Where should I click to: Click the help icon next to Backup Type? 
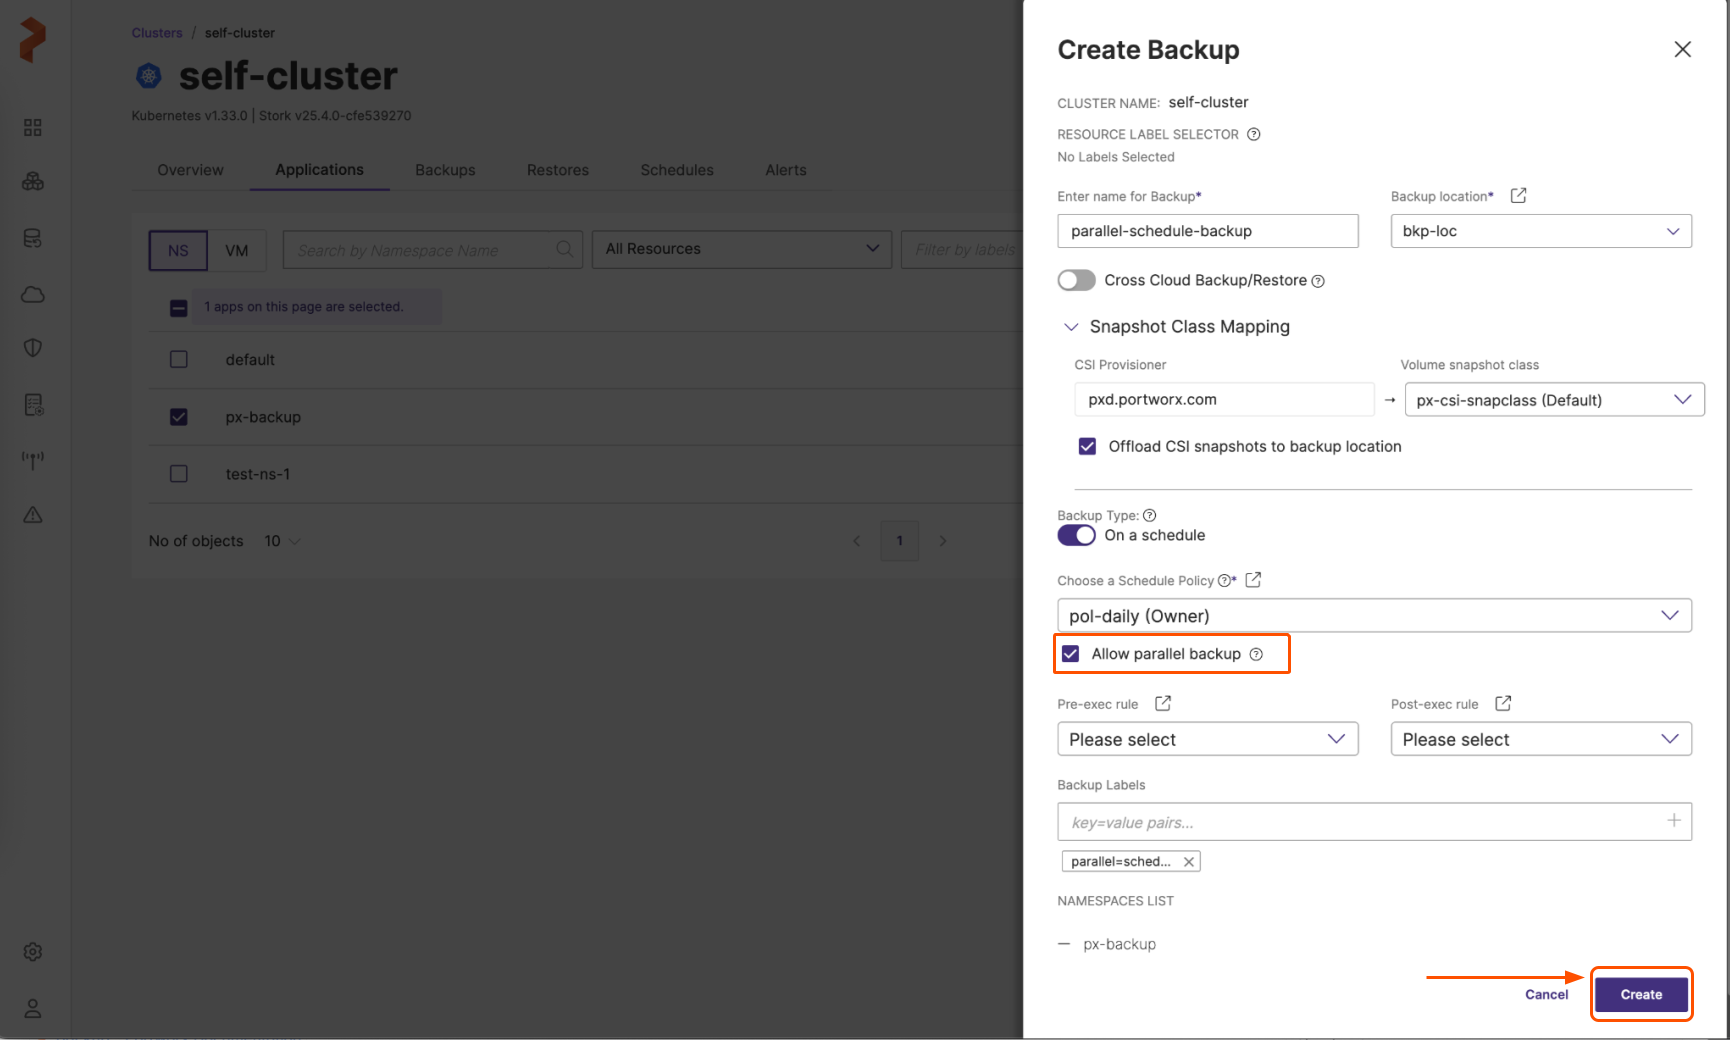[x=1150, y=516]
